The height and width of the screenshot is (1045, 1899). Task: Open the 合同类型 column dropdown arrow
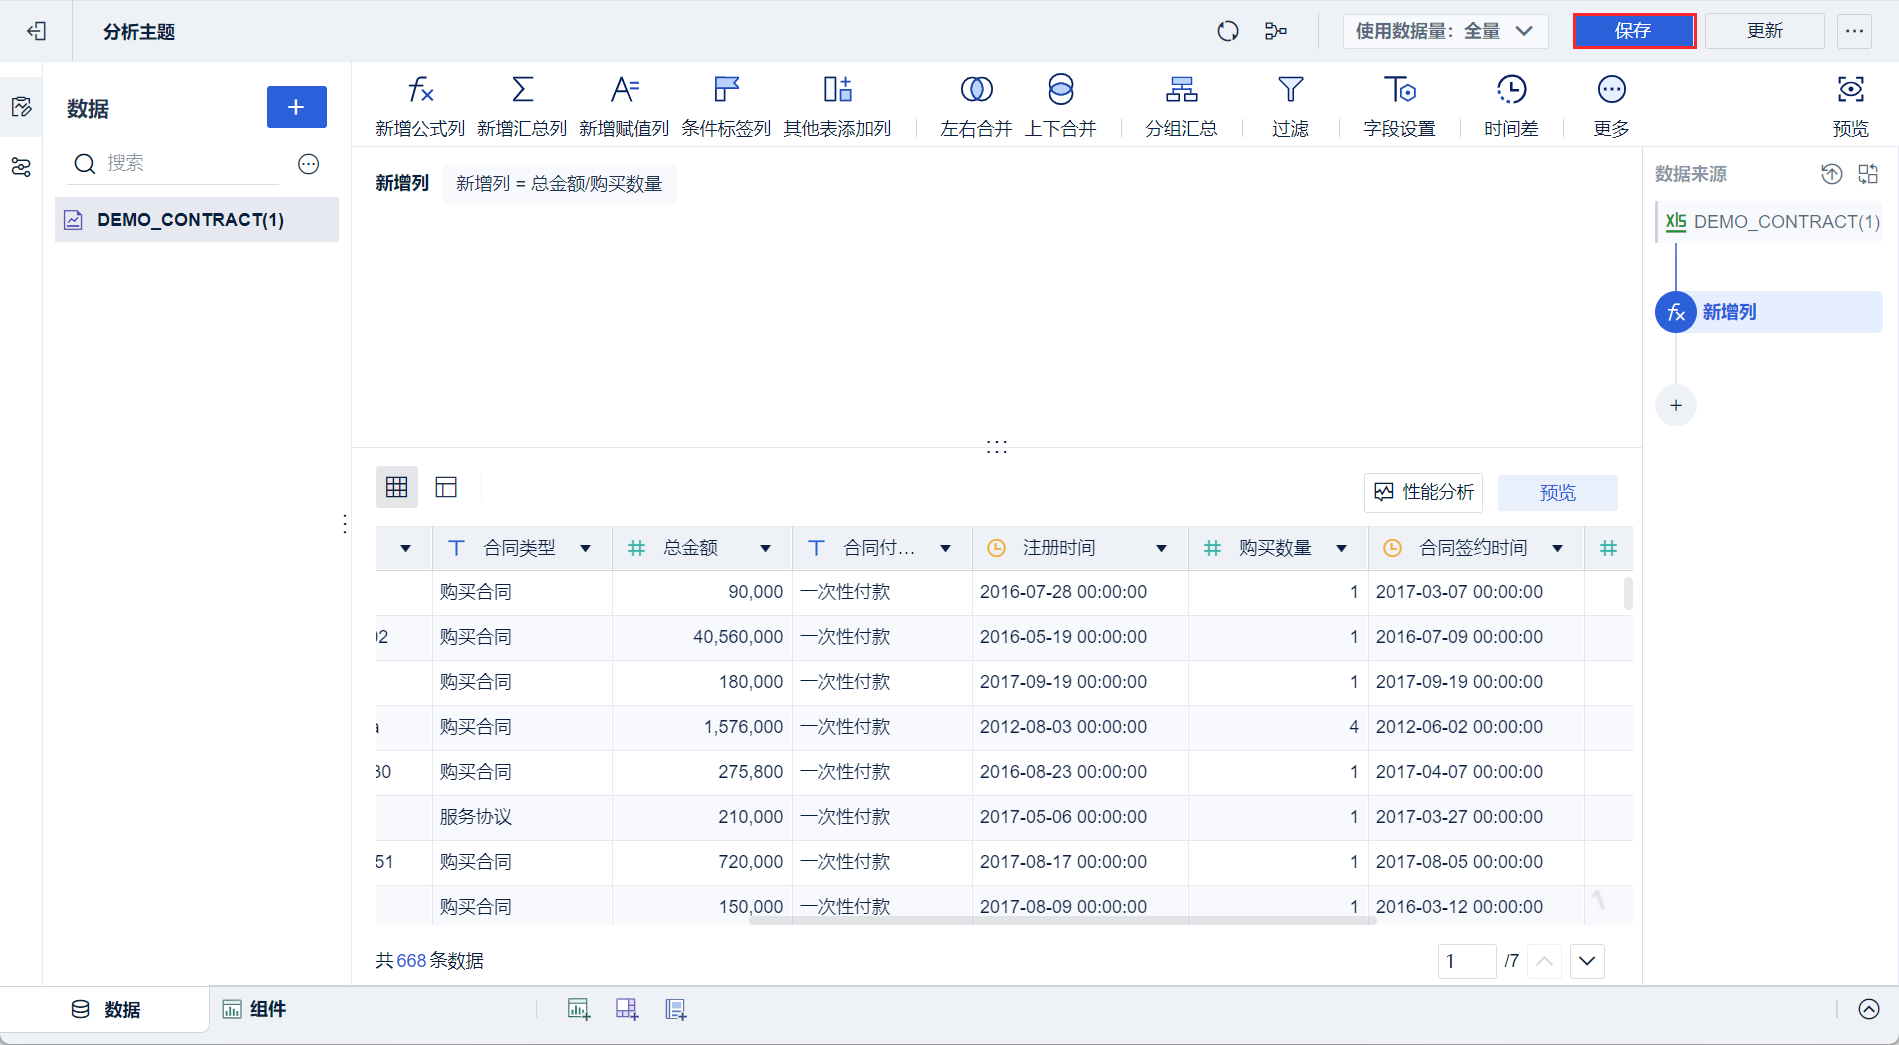pos(586,548)
